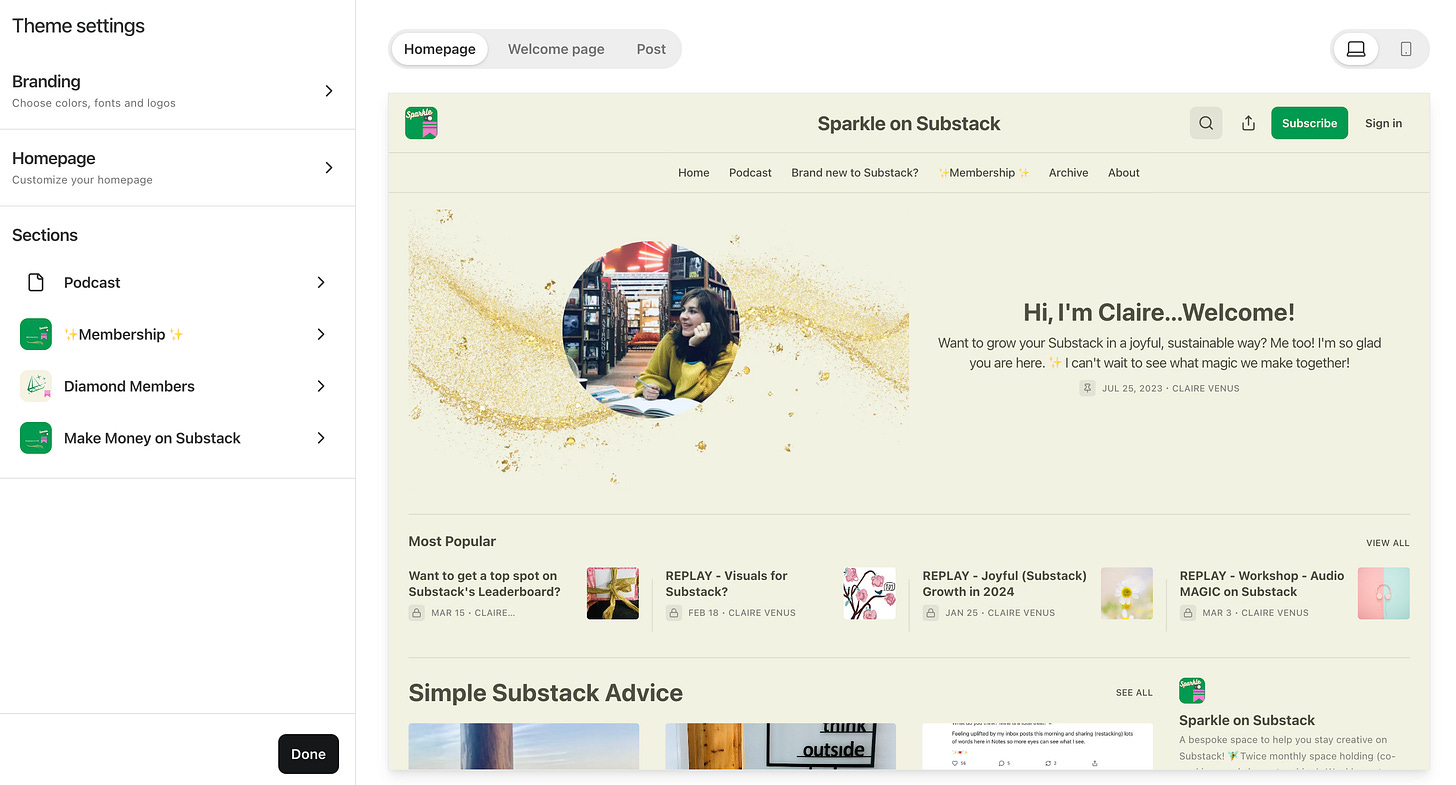Click the Sections heading in sidebar
Viewport: 1456px width, 785px height.
(45, 236)
